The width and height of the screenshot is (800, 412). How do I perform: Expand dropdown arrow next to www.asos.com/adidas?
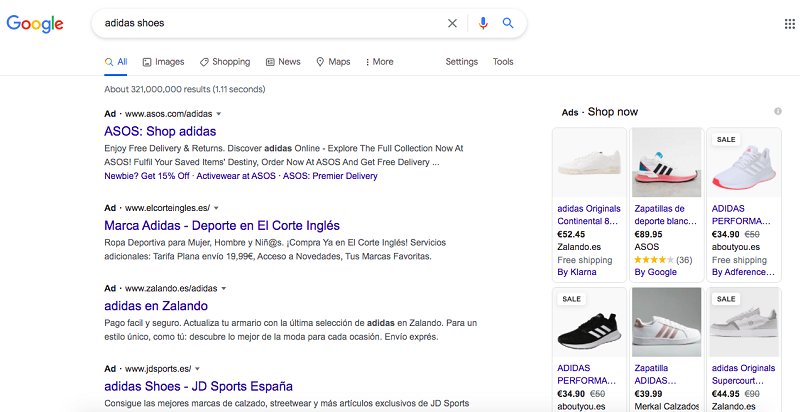[219, 114]
